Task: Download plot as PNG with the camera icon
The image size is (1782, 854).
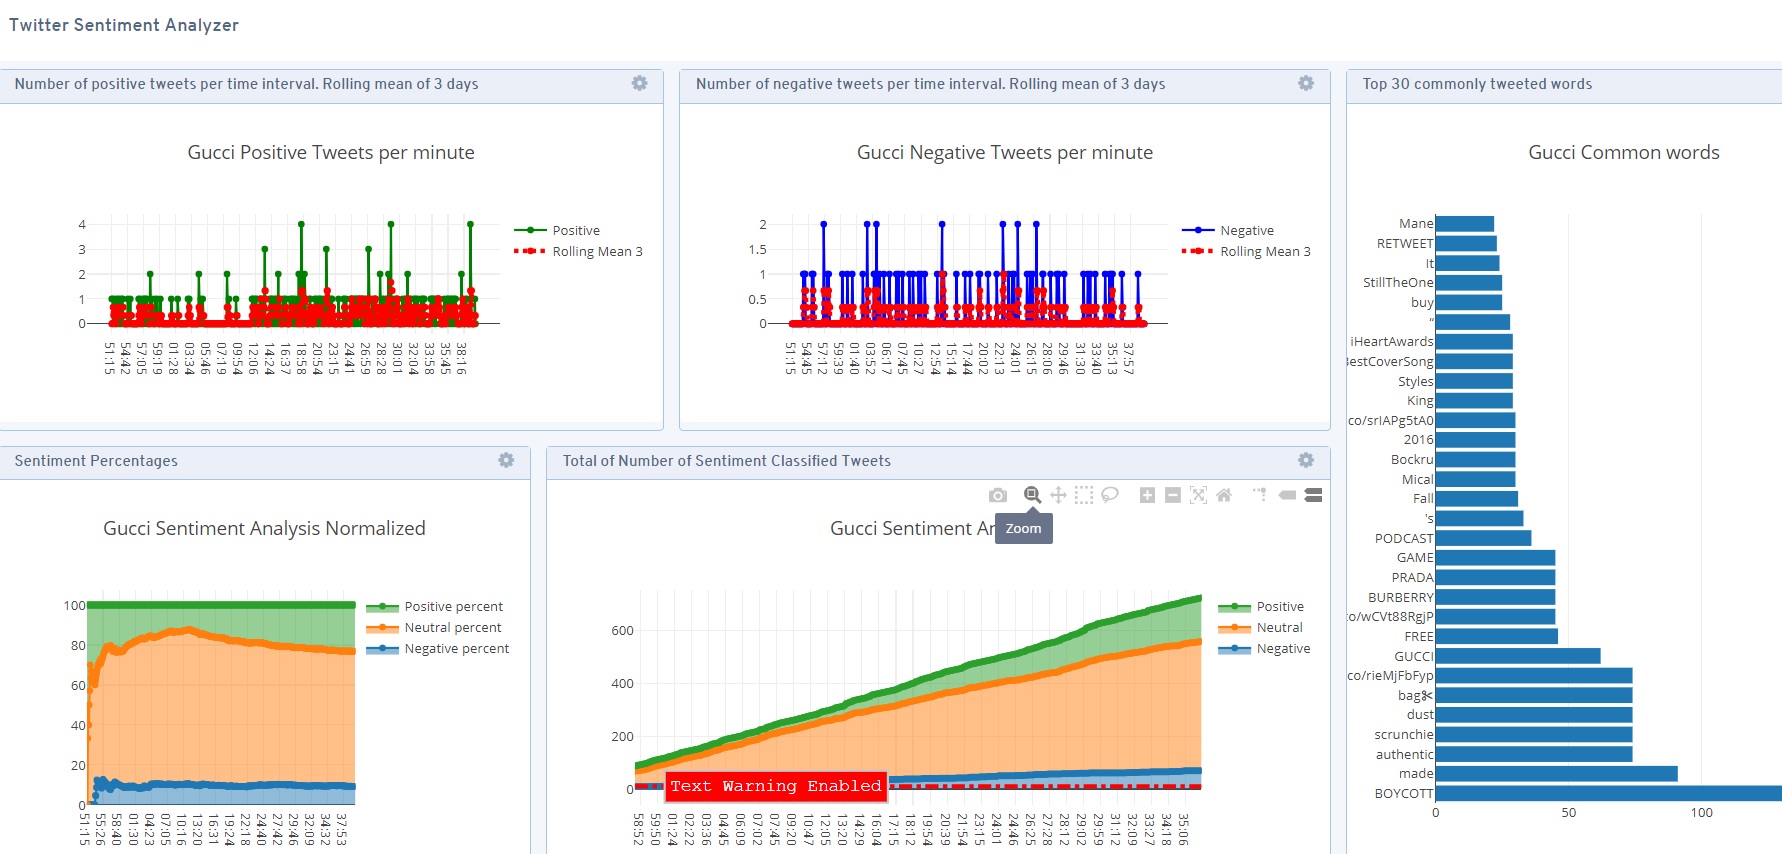Action: pos(997,495)
